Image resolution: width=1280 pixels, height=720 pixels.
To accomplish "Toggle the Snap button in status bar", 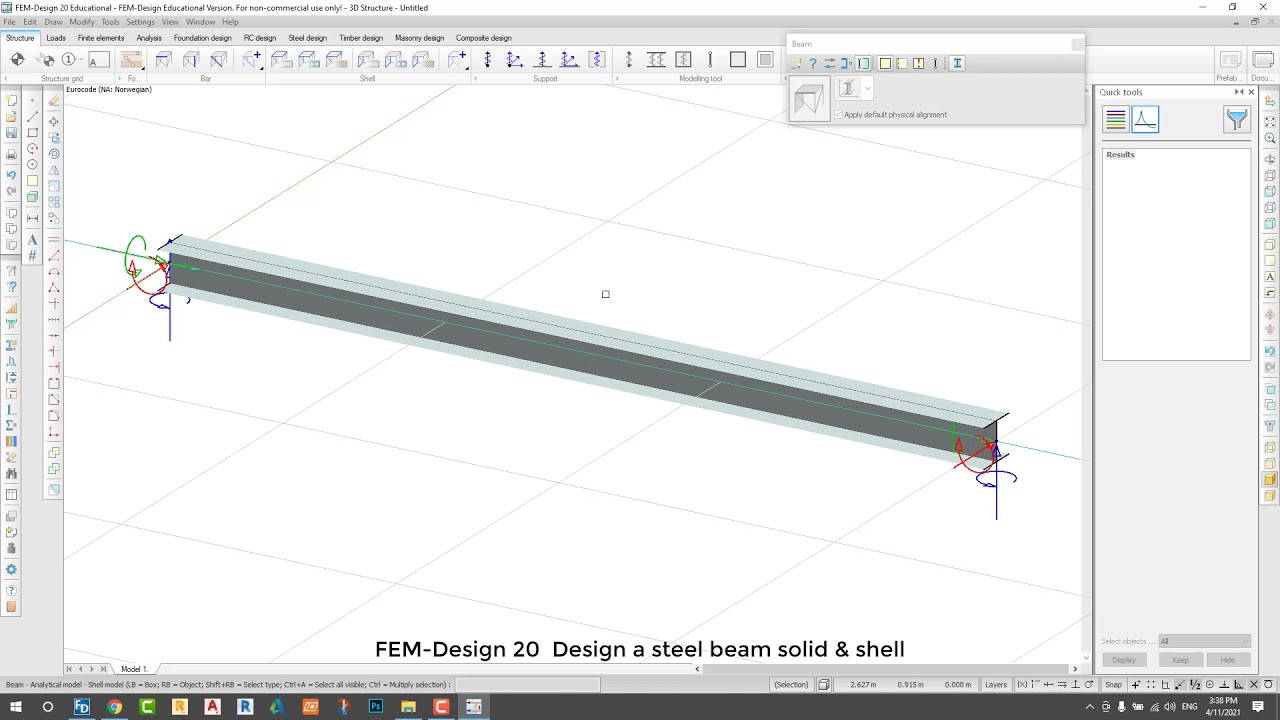I will (x=1113, y=685).
